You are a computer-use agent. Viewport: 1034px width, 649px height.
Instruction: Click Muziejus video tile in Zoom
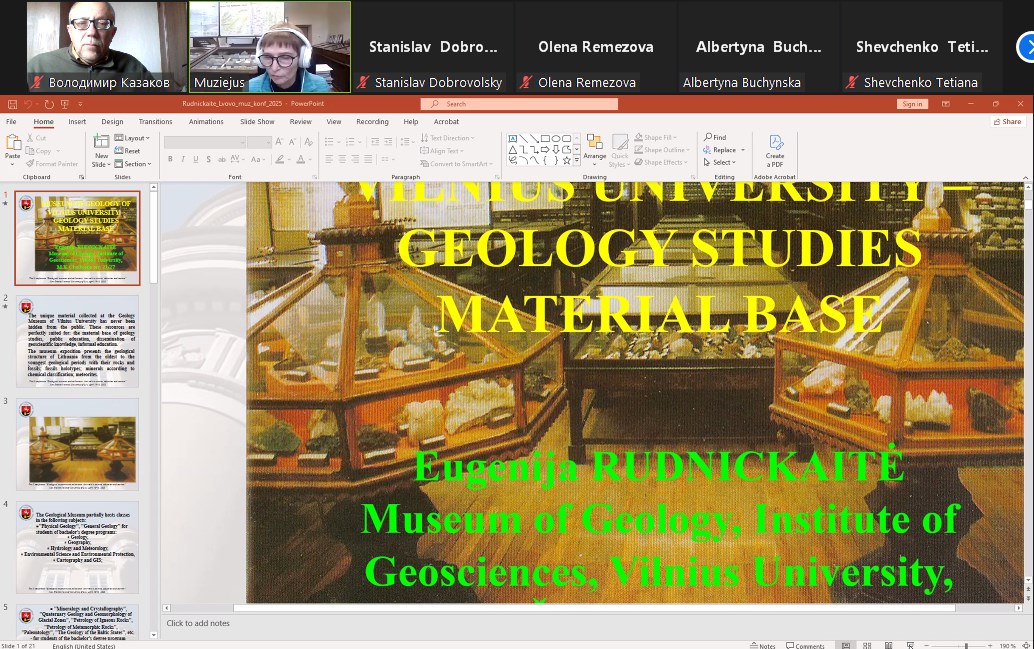pyautogui.click(x=270, y=47)
